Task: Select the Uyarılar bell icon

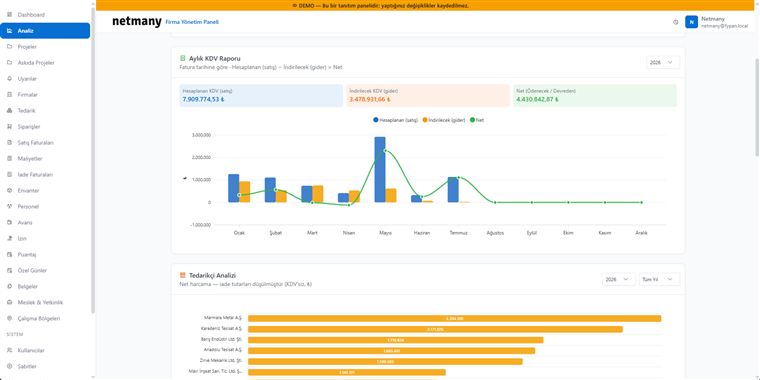Action: point(10,79)
